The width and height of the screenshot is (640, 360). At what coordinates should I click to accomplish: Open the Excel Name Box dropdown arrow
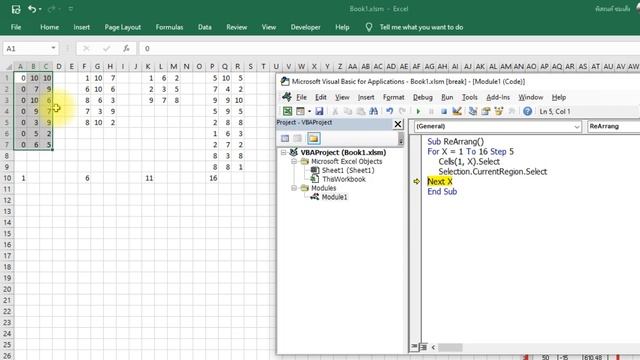tap(53, 48)
